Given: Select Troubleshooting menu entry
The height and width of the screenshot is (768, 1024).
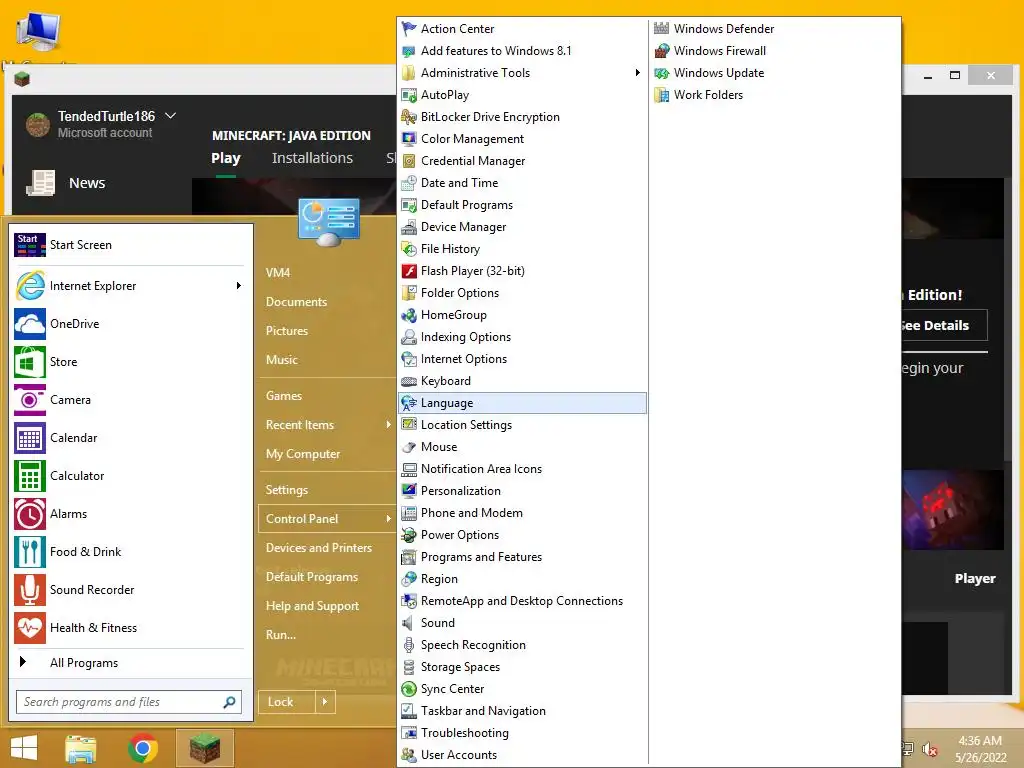Looking at the screenshot, I should click(x=522, y=733).
